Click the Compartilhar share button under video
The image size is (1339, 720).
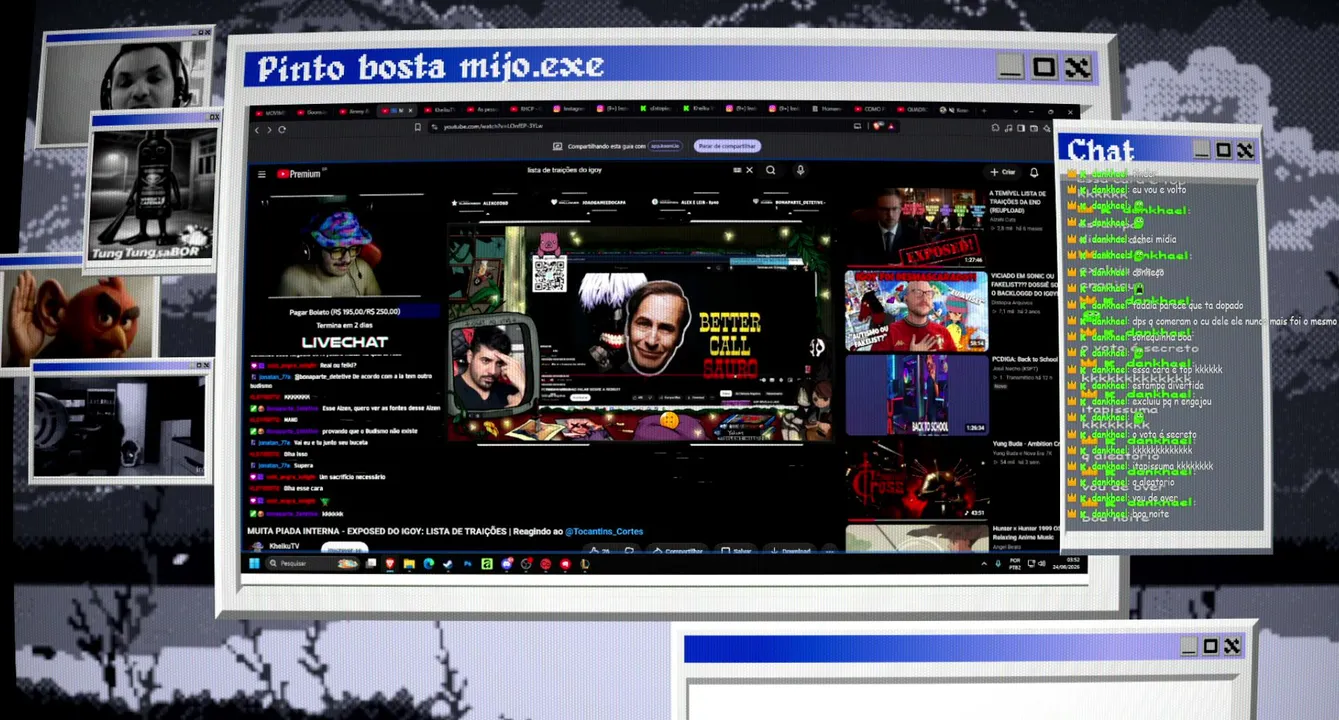[x=678, y=550]
